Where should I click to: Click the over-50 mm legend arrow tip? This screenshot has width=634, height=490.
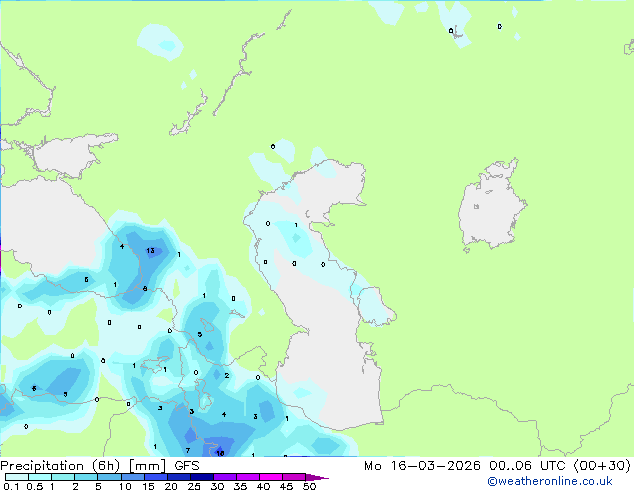[x=317, y=477]
